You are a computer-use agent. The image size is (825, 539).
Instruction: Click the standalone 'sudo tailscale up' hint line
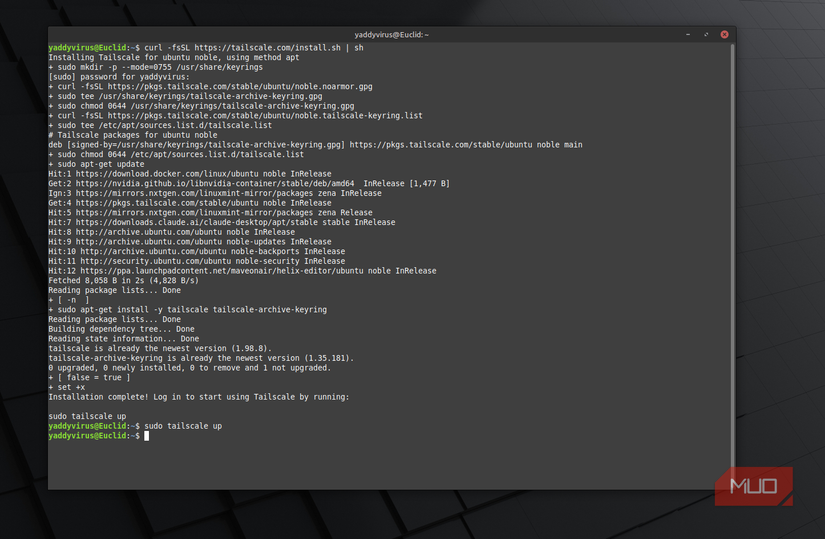tap(87, 416)
